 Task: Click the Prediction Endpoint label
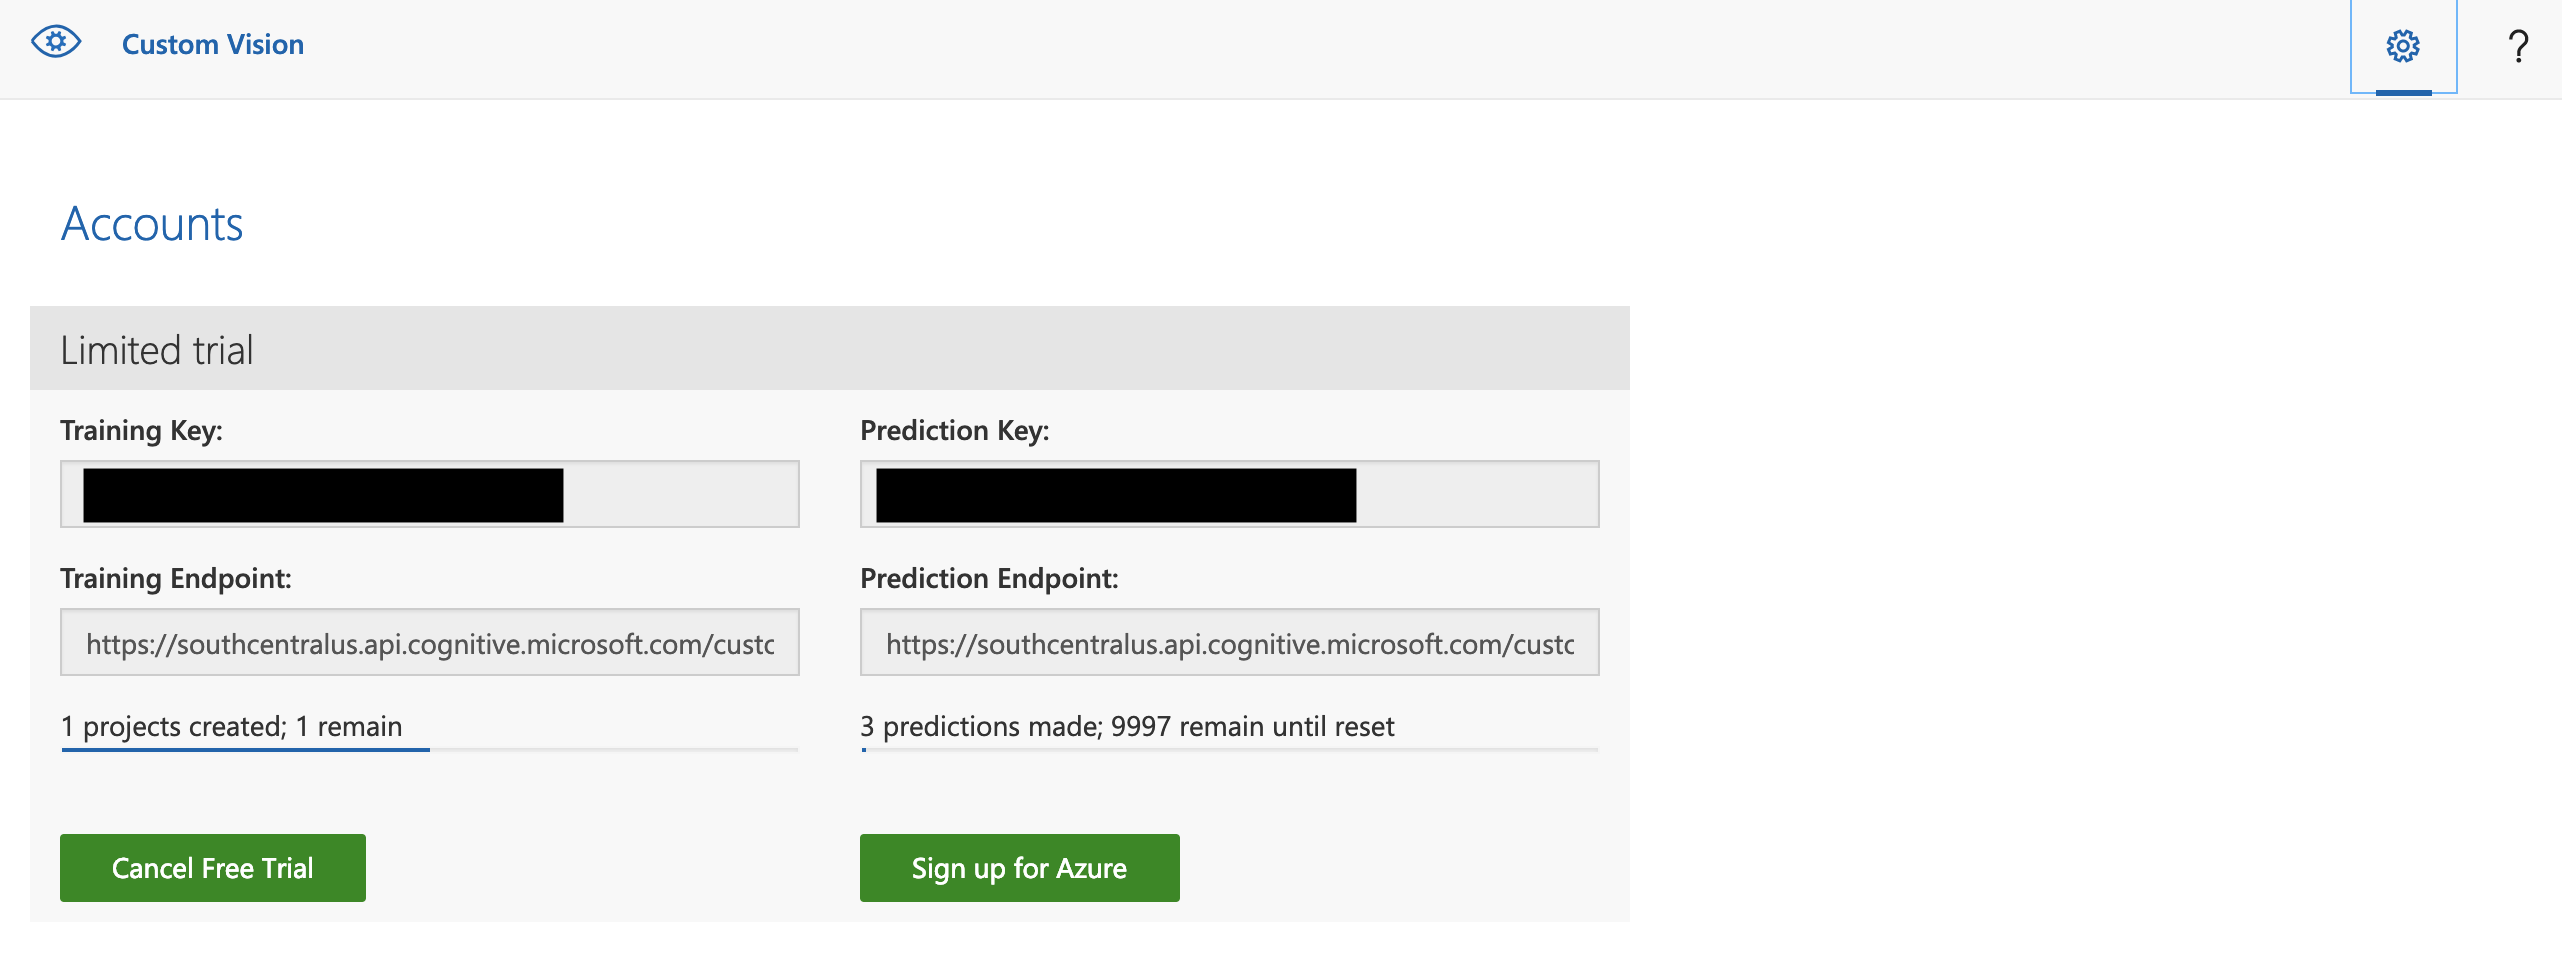click(x=989, y=578)
